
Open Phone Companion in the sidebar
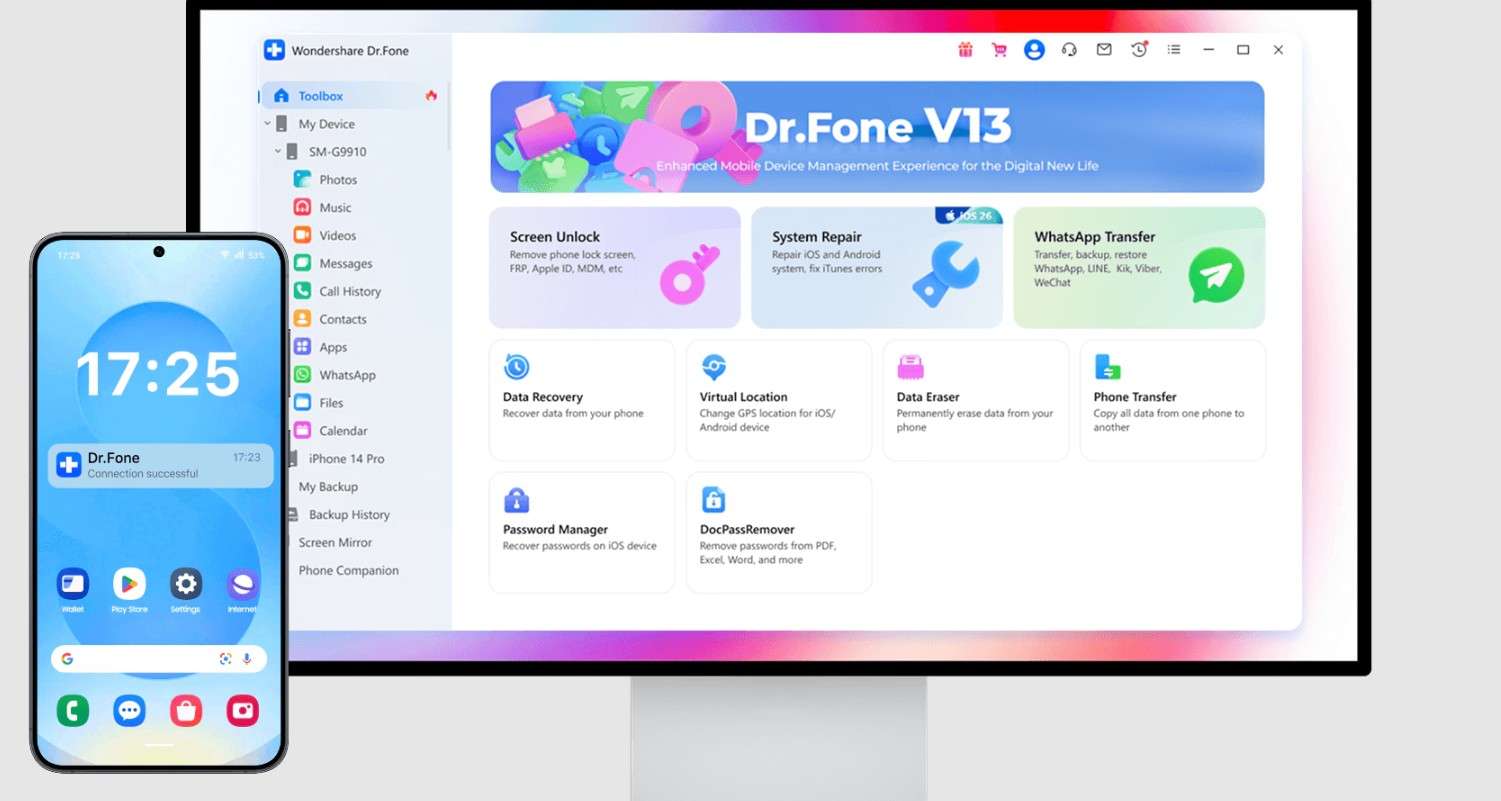pos(348,571)
